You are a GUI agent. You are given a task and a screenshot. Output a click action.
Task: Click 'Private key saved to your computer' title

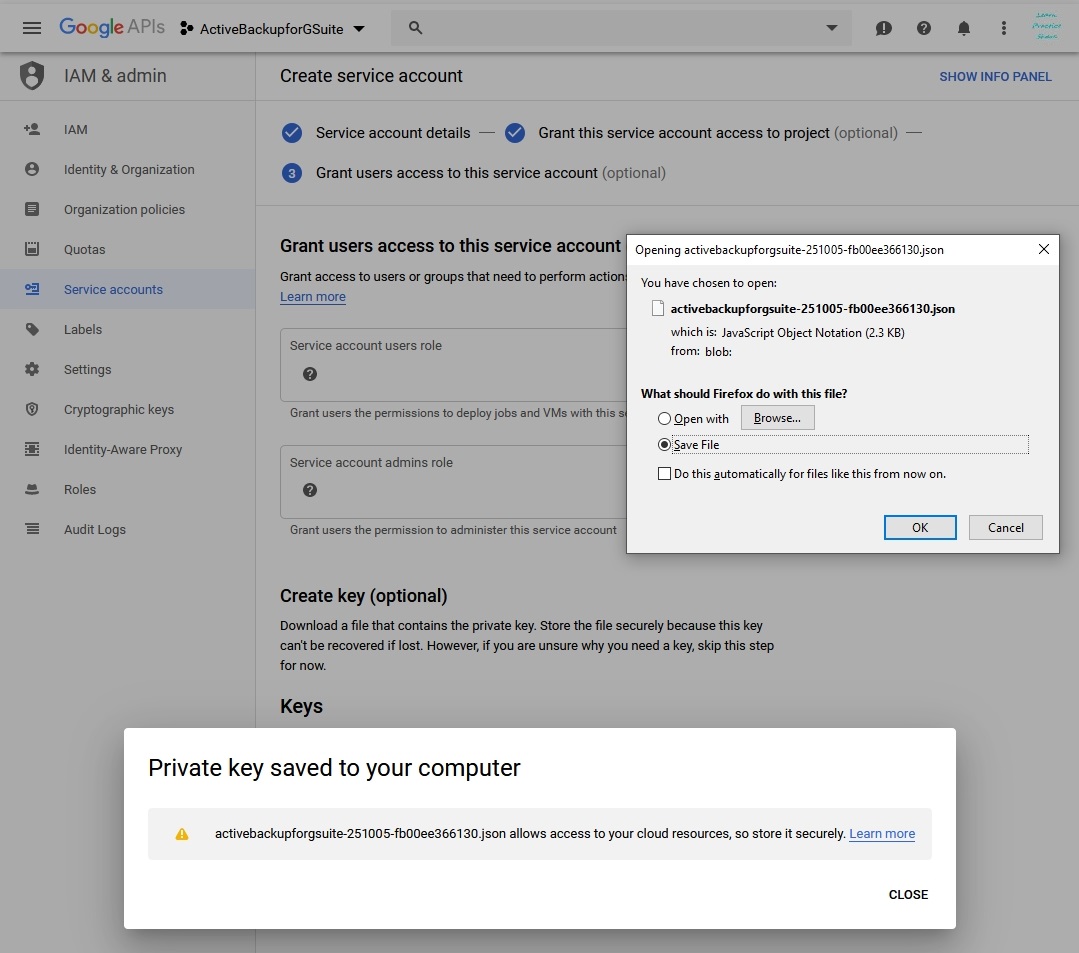(x=334, y=768)
